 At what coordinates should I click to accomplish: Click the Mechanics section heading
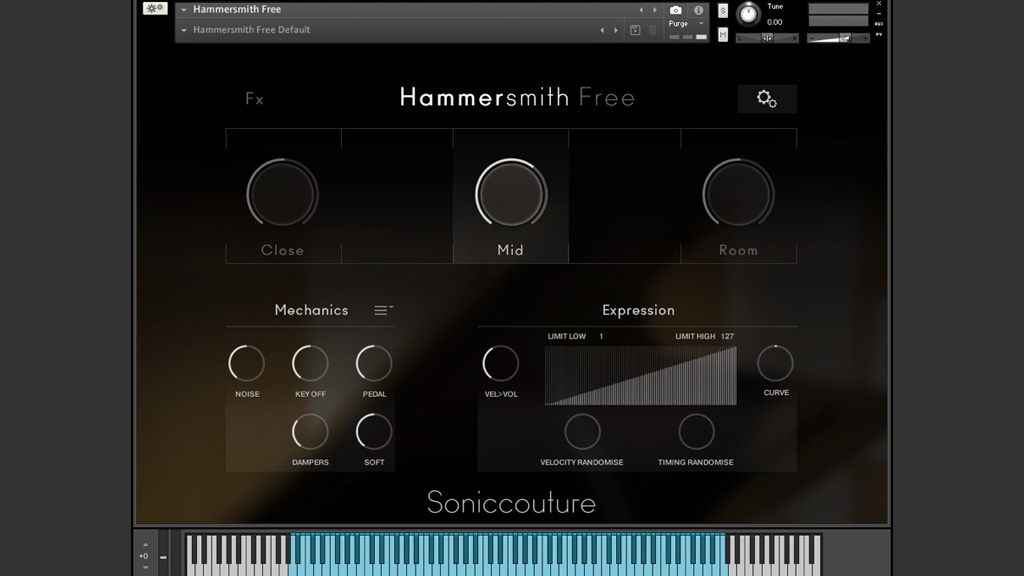tap(312, 310)
